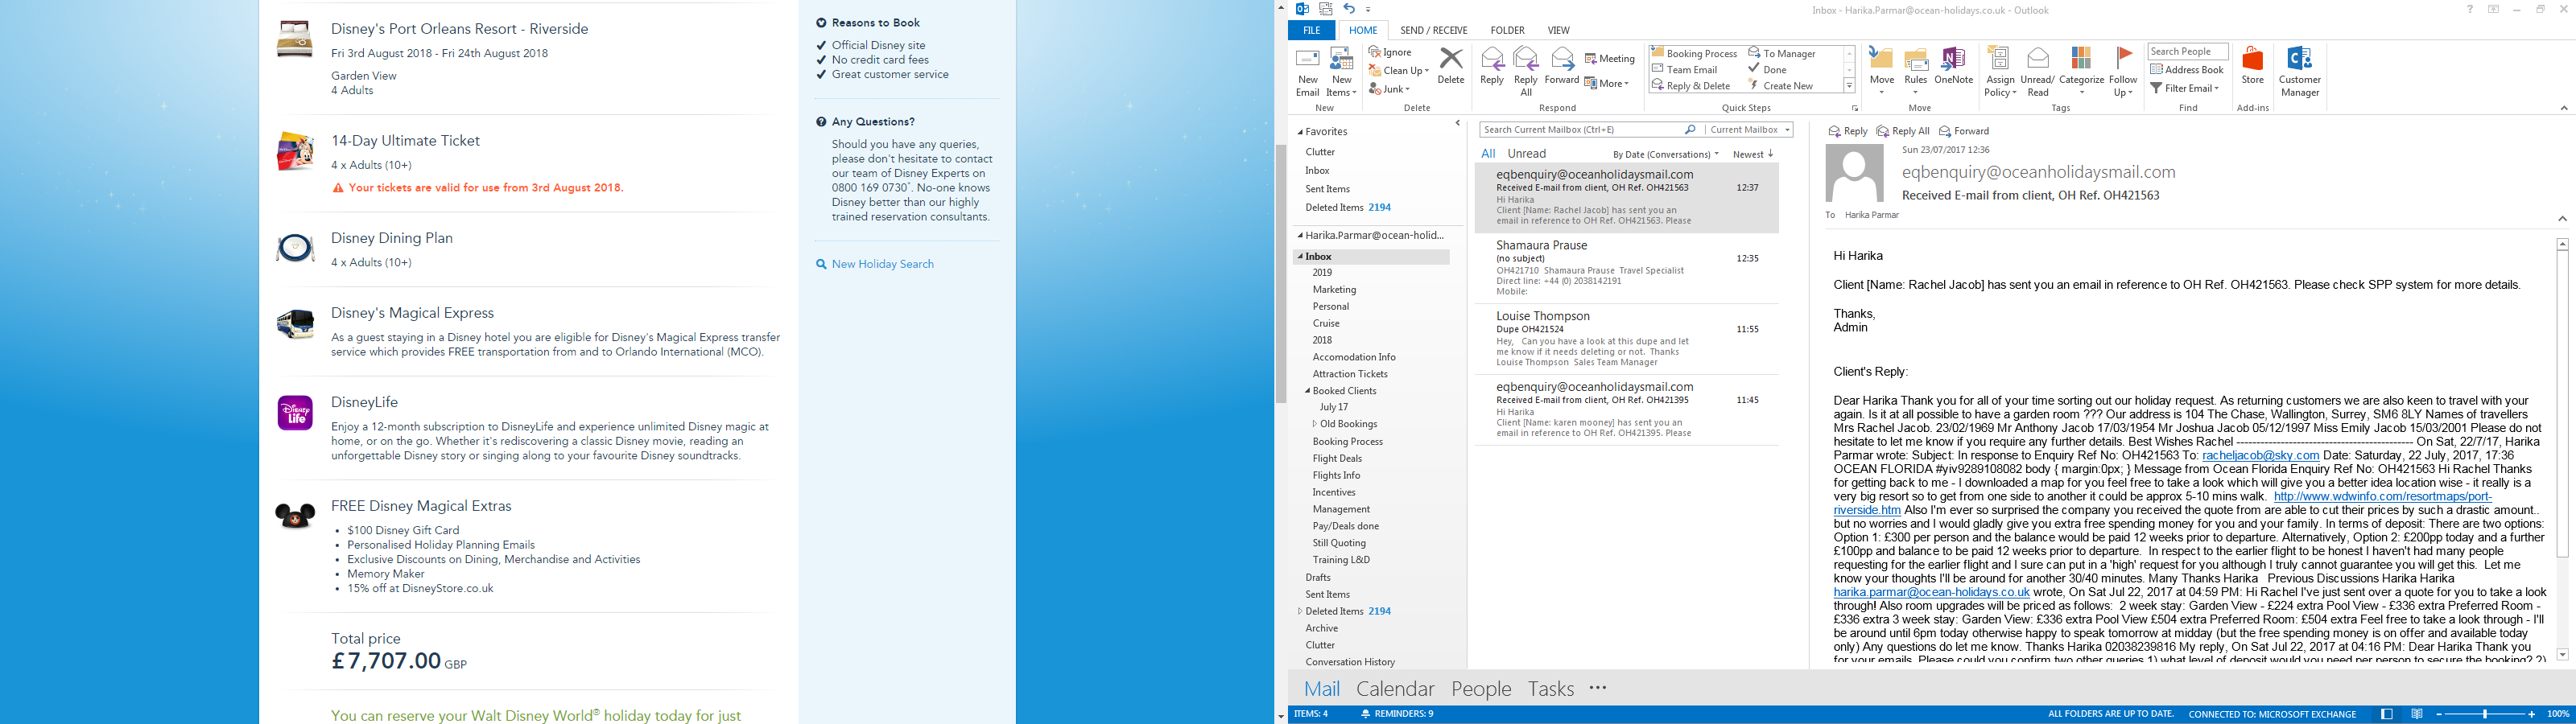2576x724 pixels.
Task: Click Forward in the reading pane
Action: point(1964,131)
